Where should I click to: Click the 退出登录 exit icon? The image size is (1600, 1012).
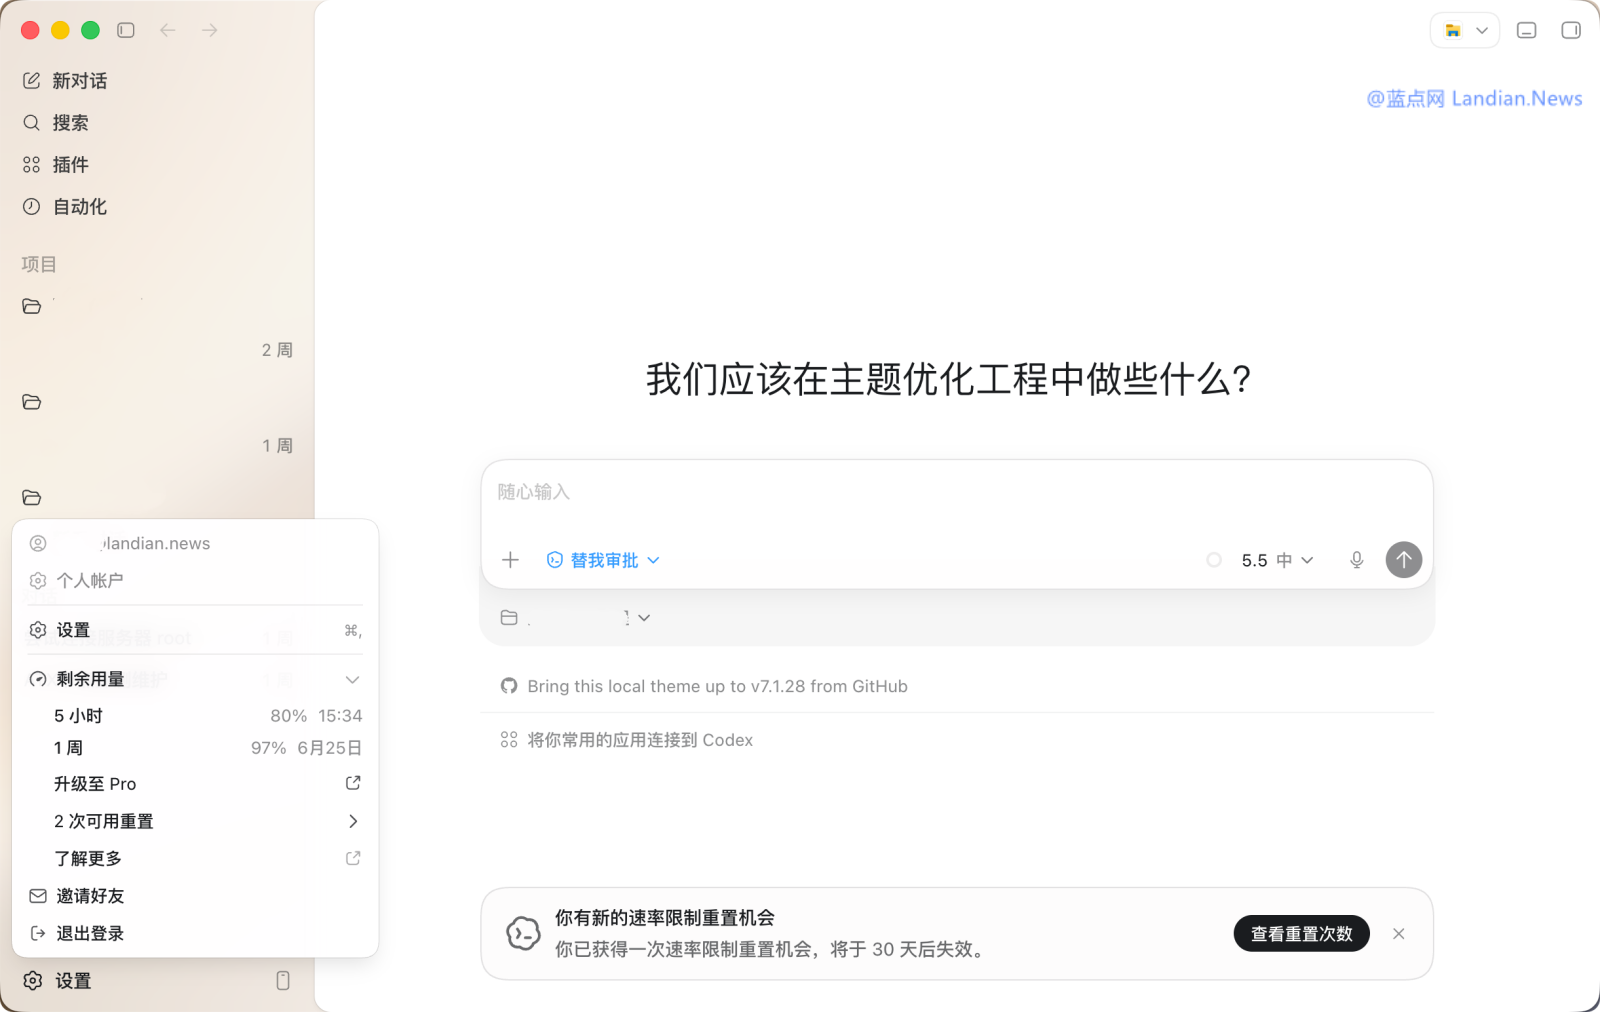(38, 933)
